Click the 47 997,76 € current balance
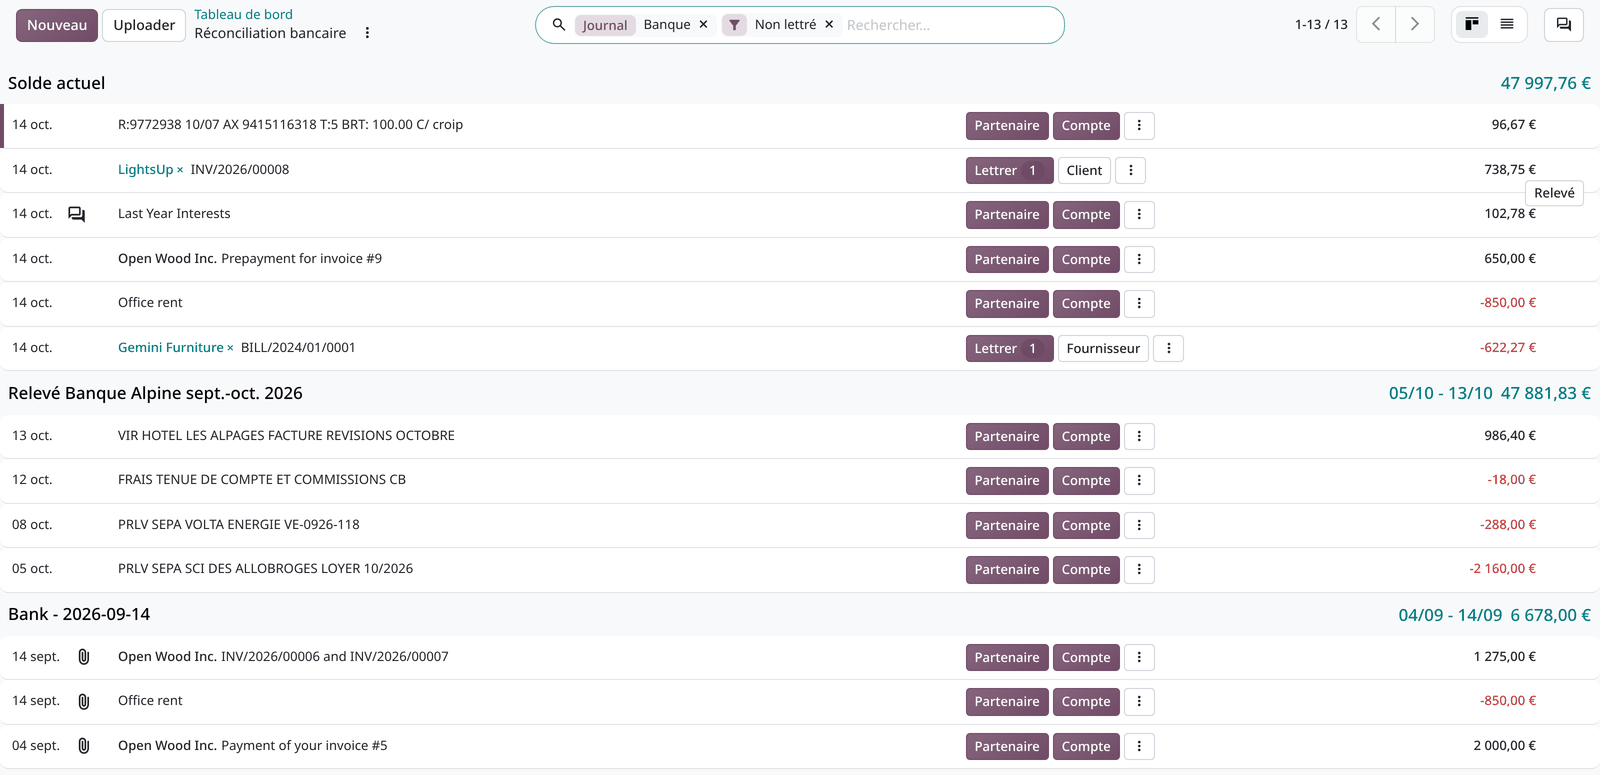The image size is (1600, 775). [1545, 84]
